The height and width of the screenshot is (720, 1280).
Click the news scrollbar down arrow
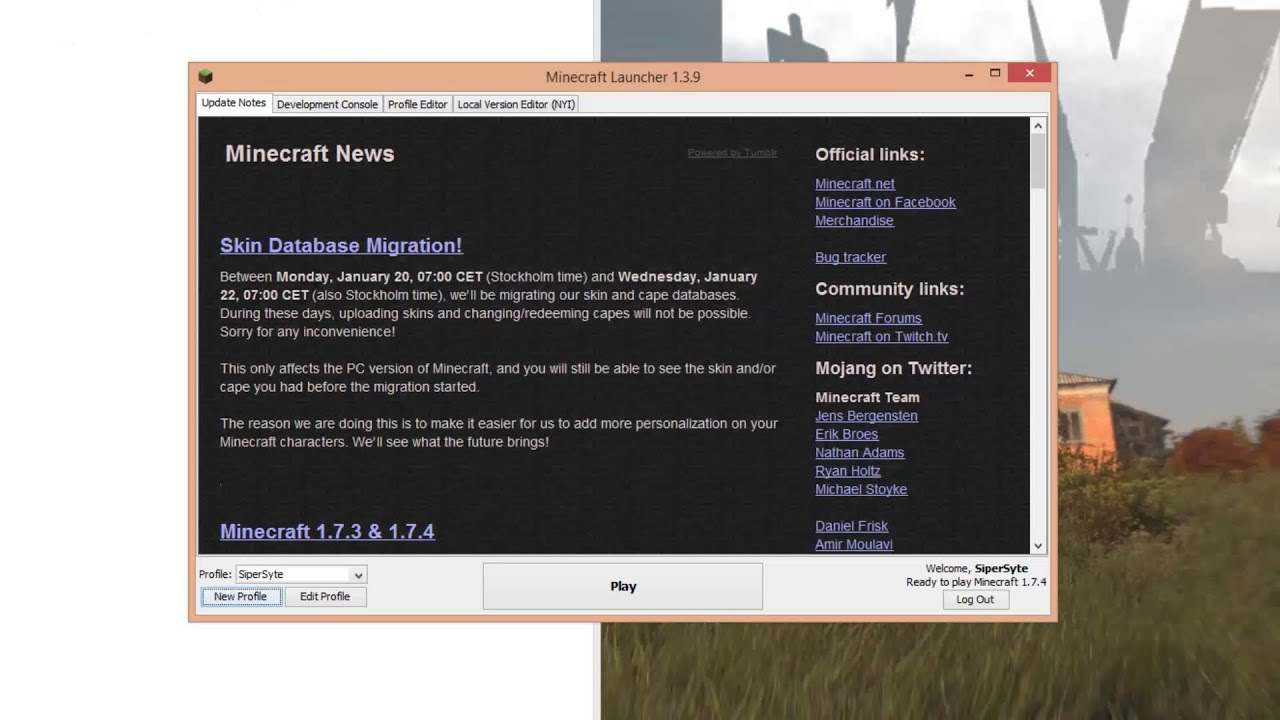point(1038,546)
